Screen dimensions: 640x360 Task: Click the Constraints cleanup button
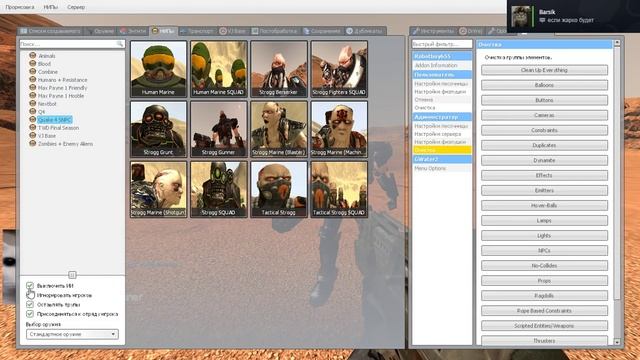tap(544, 130)
